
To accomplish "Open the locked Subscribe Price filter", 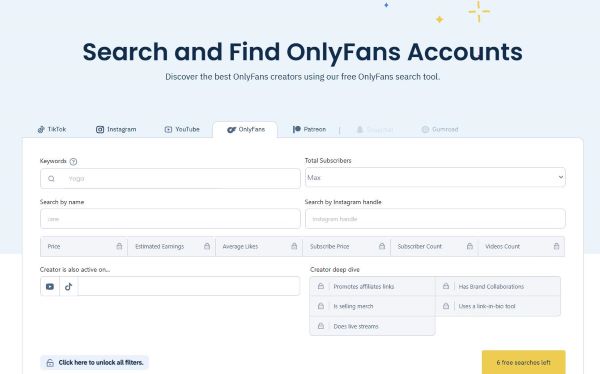I will coord(347,247).
